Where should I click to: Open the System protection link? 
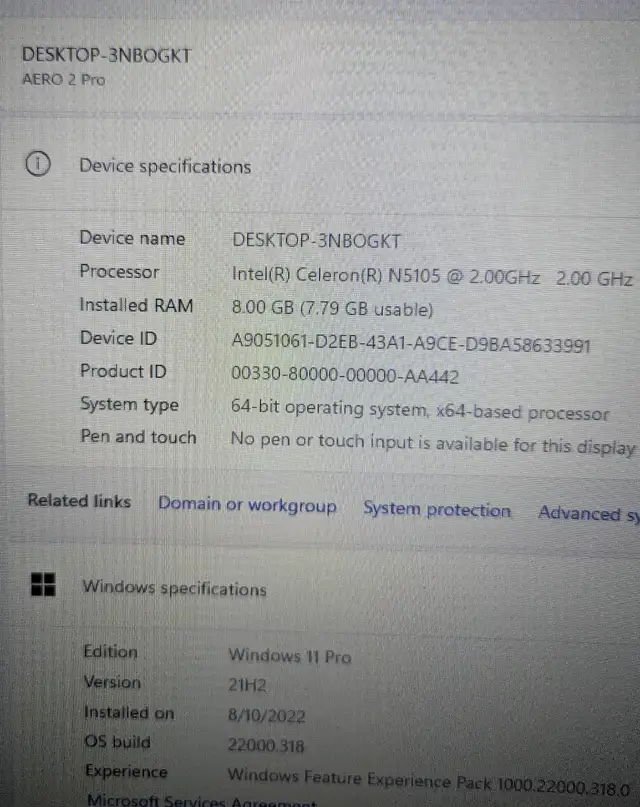pos(437,510)
